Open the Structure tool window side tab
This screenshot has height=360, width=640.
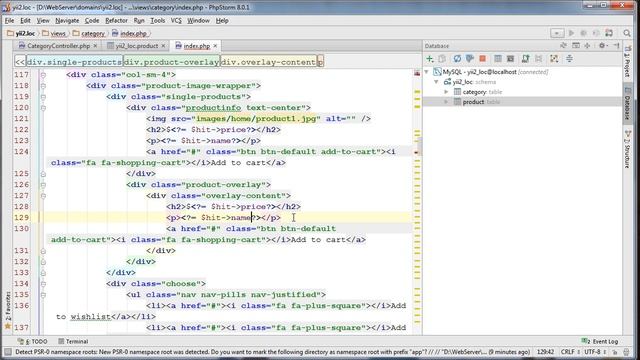pos(627,149)
